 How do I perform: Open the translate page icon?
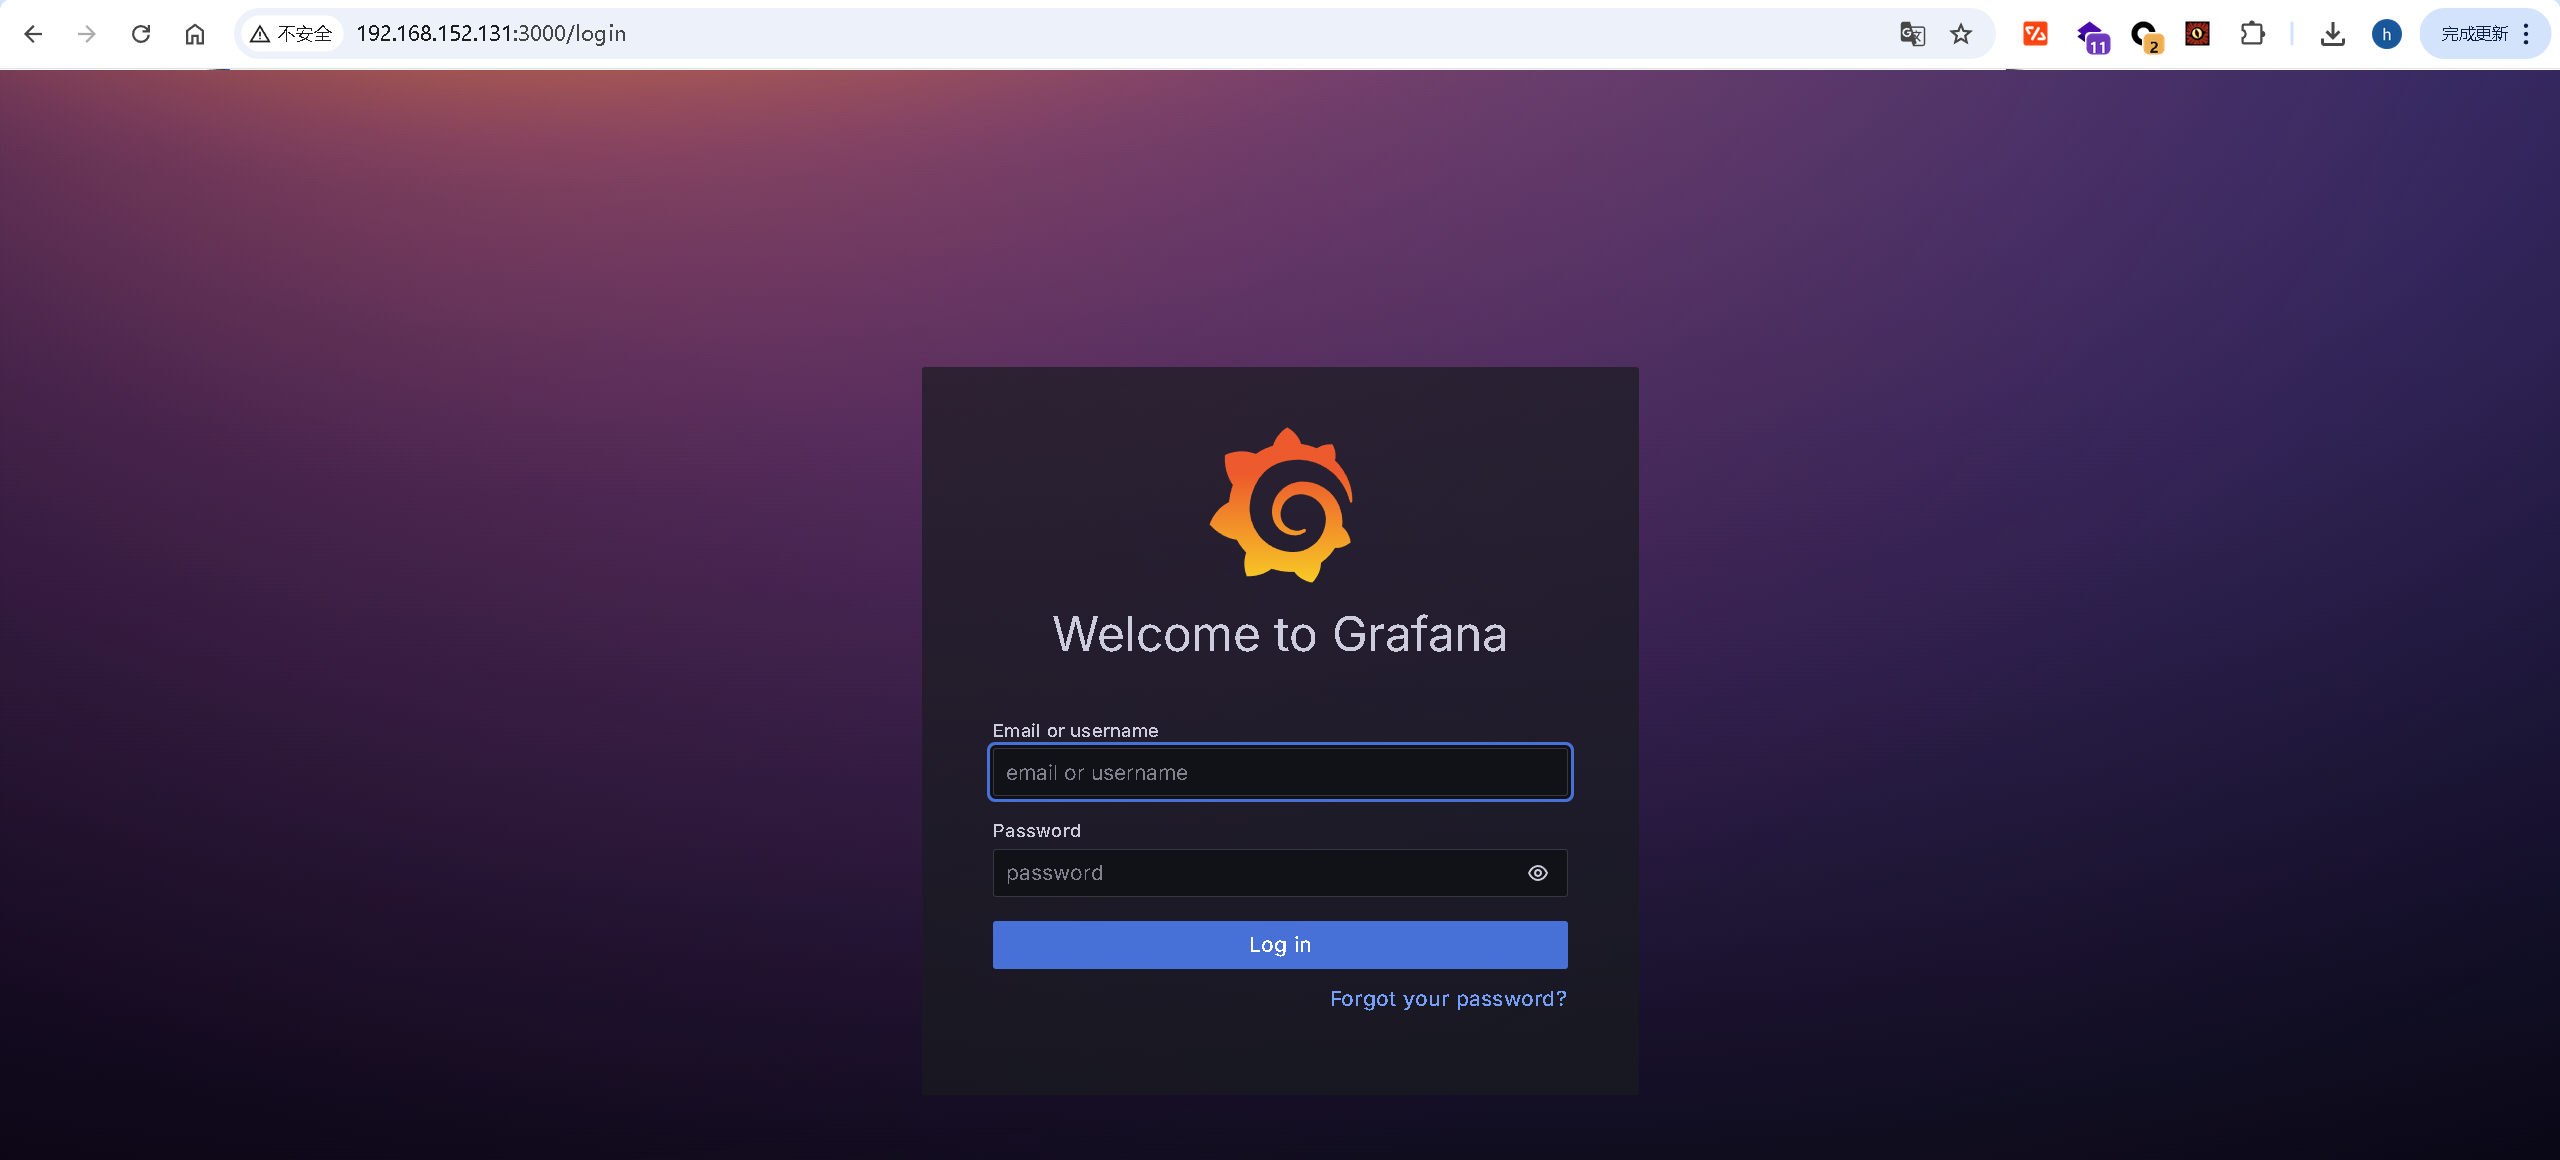pos(1912,34)
